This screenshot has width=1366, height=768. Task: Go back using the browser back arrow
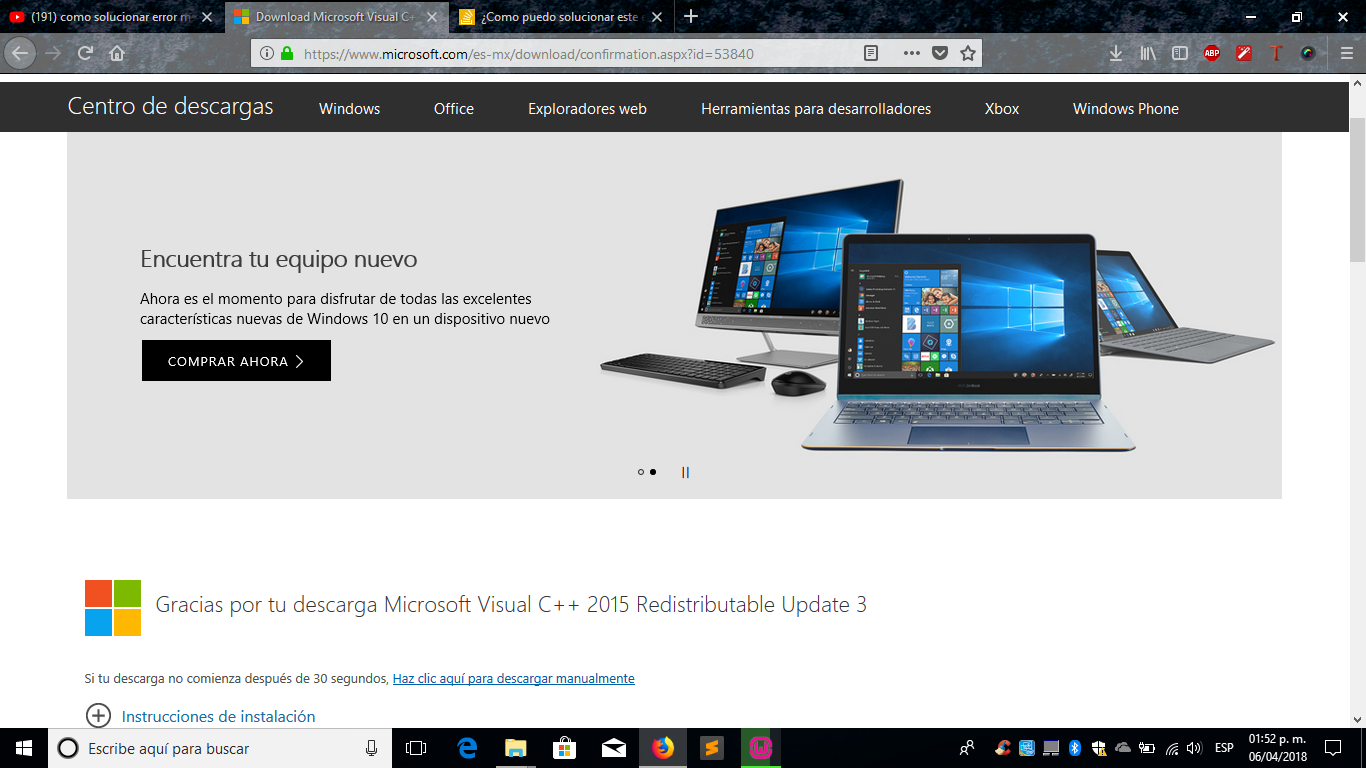coord(20,53)
